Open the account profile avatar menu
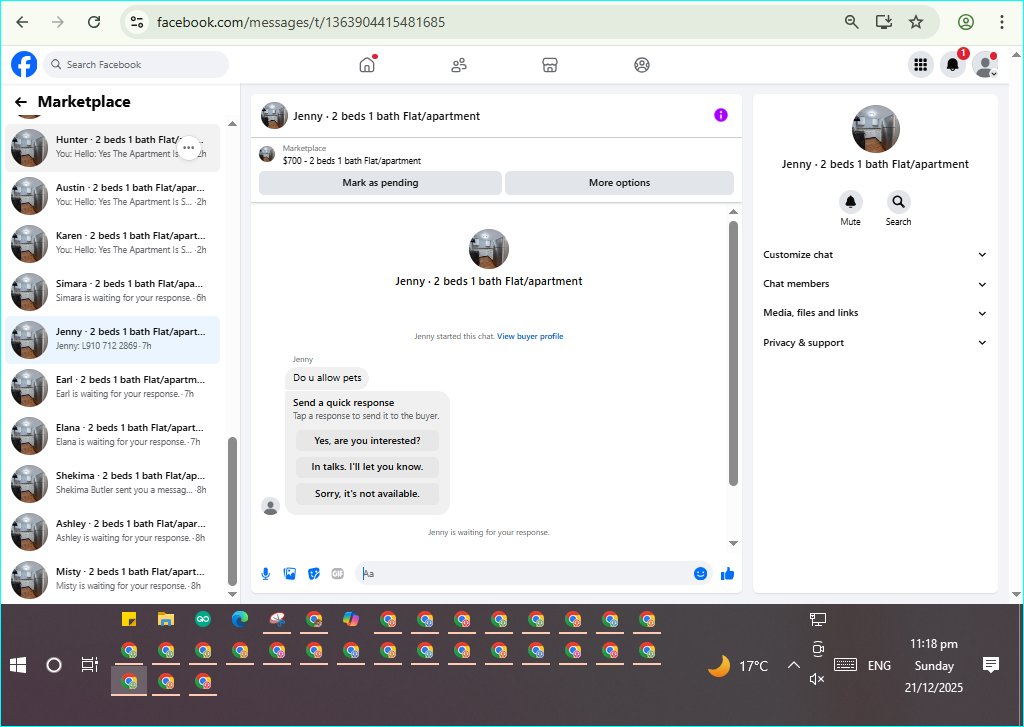This screenshot has width=1024, height=727. (985, 65)
